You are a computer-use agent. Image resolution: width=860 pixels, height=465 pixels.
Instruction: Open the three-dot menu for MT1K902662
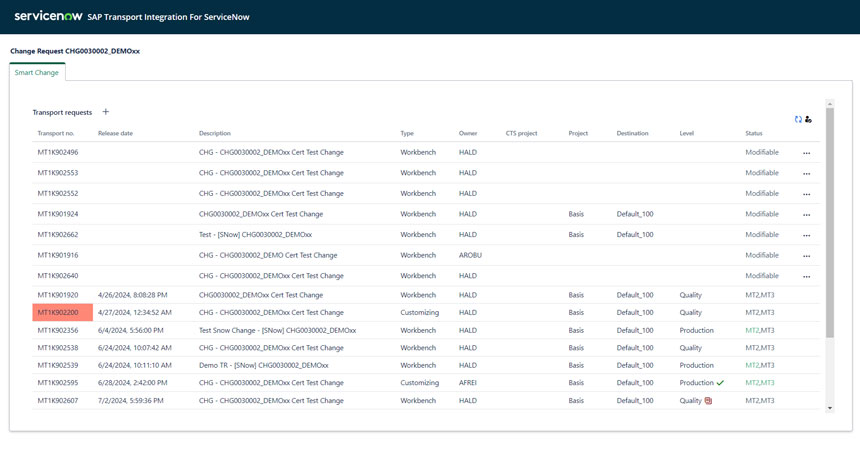pos(806,235)
